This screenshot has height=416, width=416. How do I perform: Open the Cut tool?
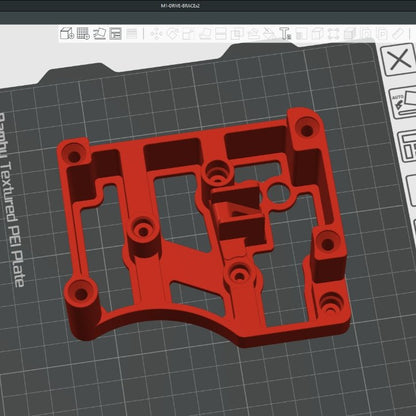(220, 34)
